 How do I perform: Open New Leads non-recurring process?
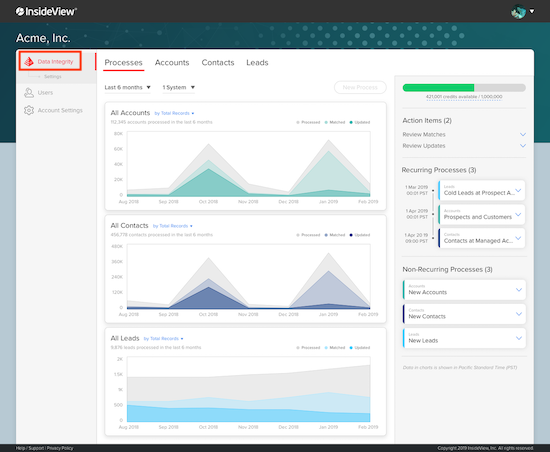point(464,338)
